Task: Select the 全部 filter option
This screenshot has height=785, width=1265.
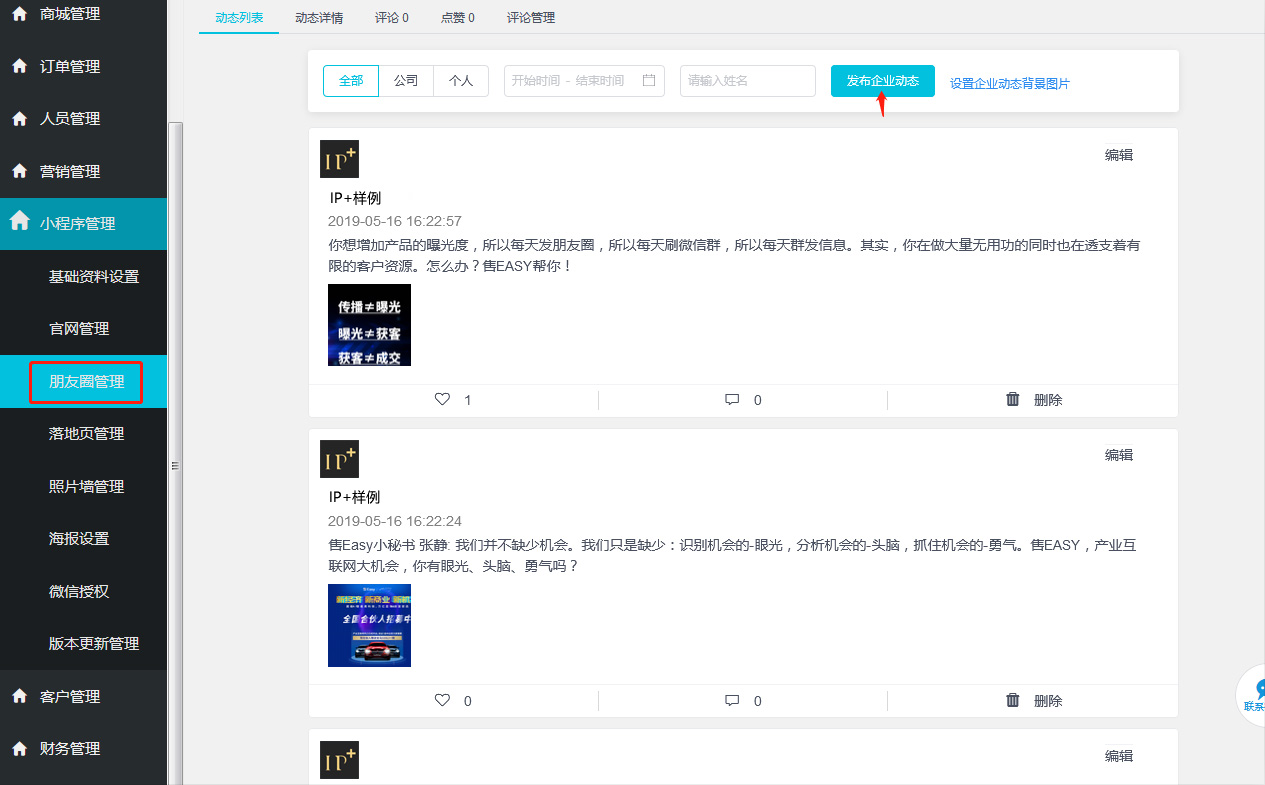Action: (x=351, y=81)
